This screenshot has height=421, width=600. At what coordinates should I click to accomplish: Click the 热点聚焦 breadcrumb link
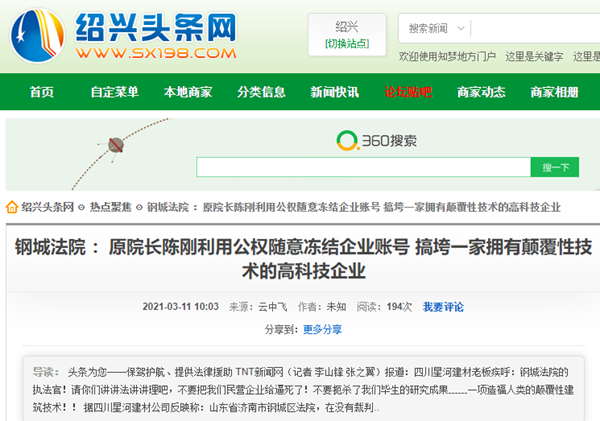[110, 207]
